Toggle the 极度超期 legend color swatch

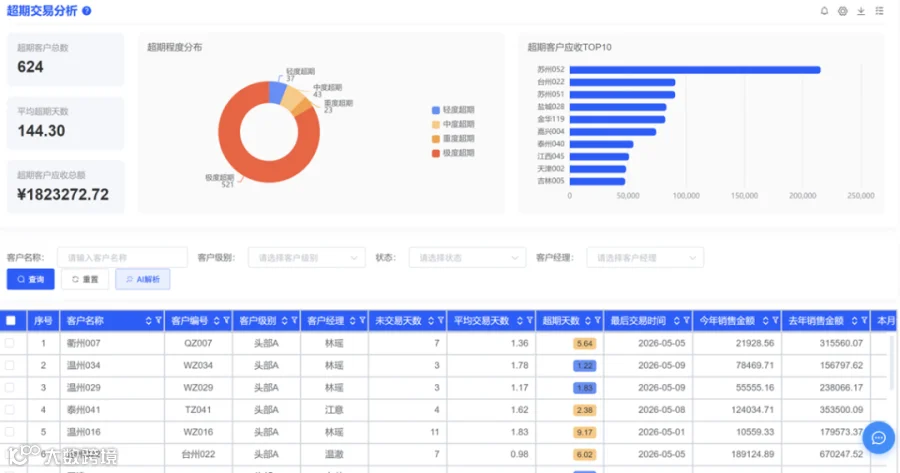436,153
